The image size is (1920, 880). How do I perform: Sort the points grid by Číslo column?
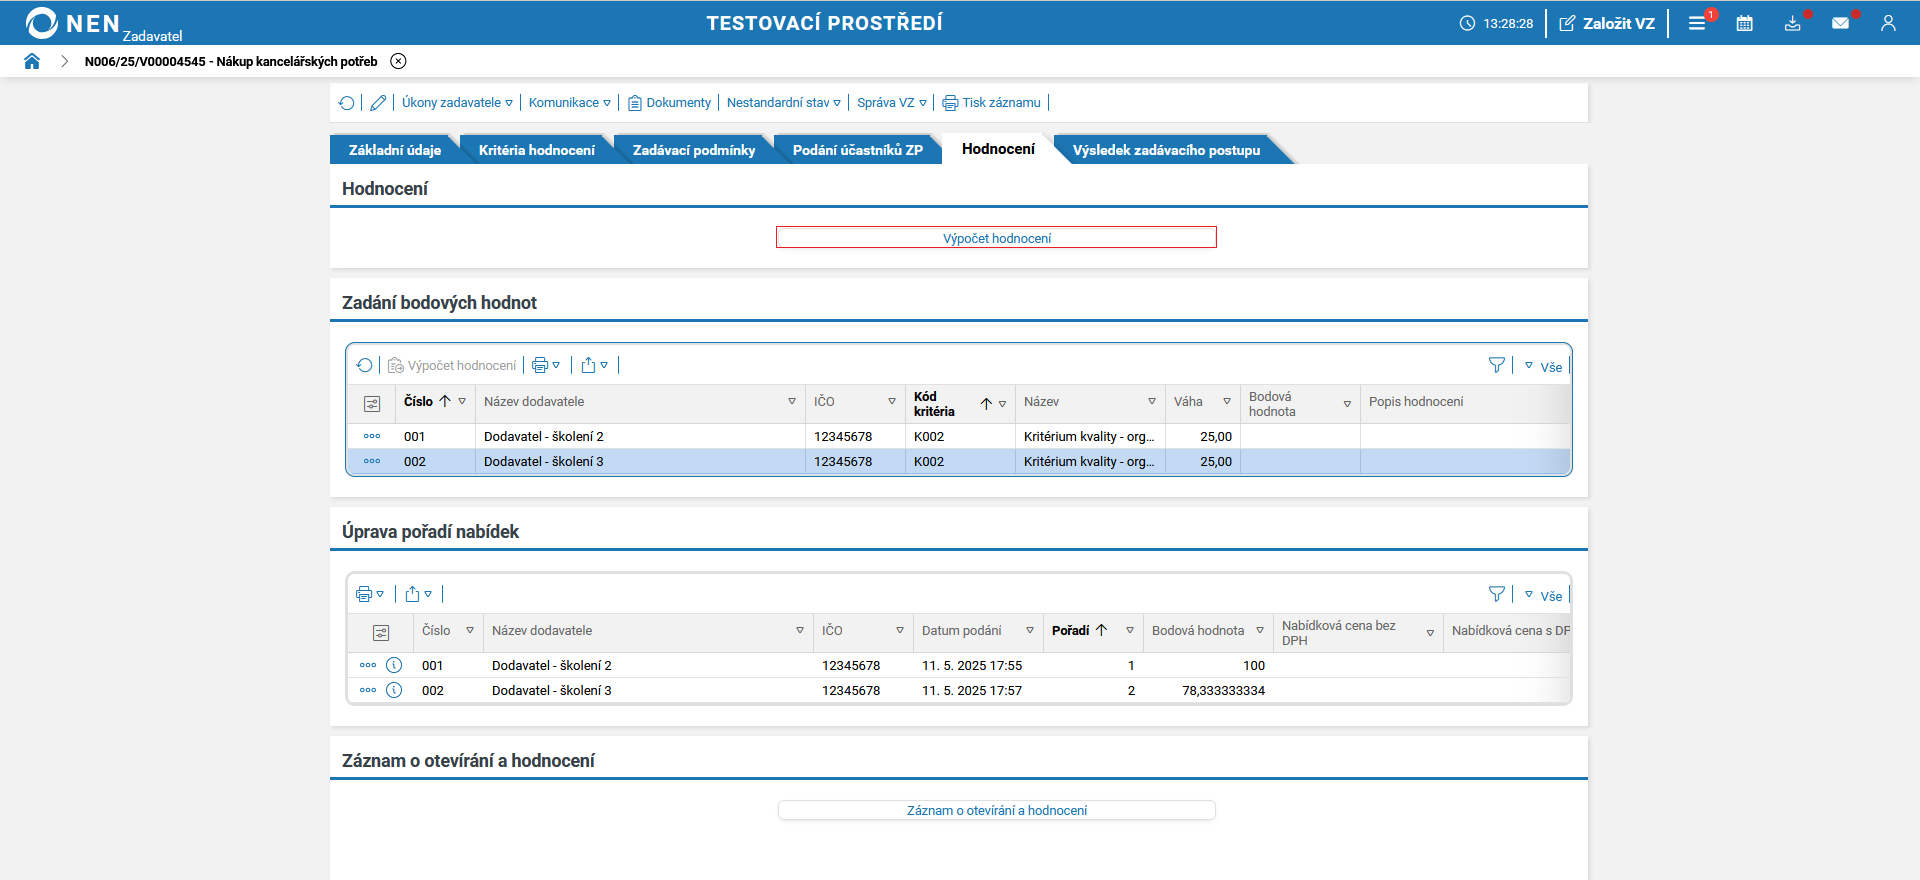418,401
